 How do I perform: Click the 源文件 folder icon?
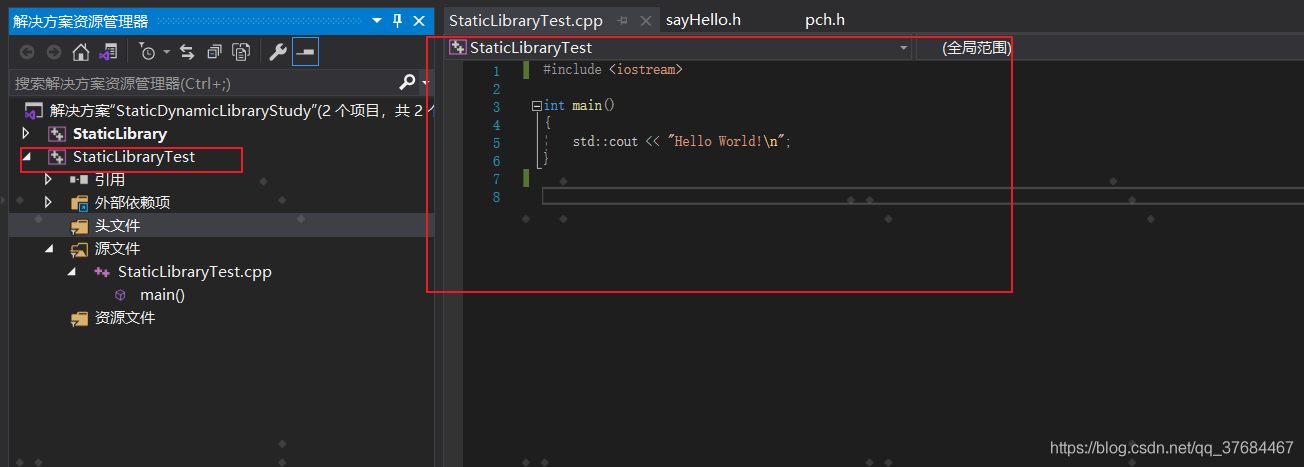[79, 249]
